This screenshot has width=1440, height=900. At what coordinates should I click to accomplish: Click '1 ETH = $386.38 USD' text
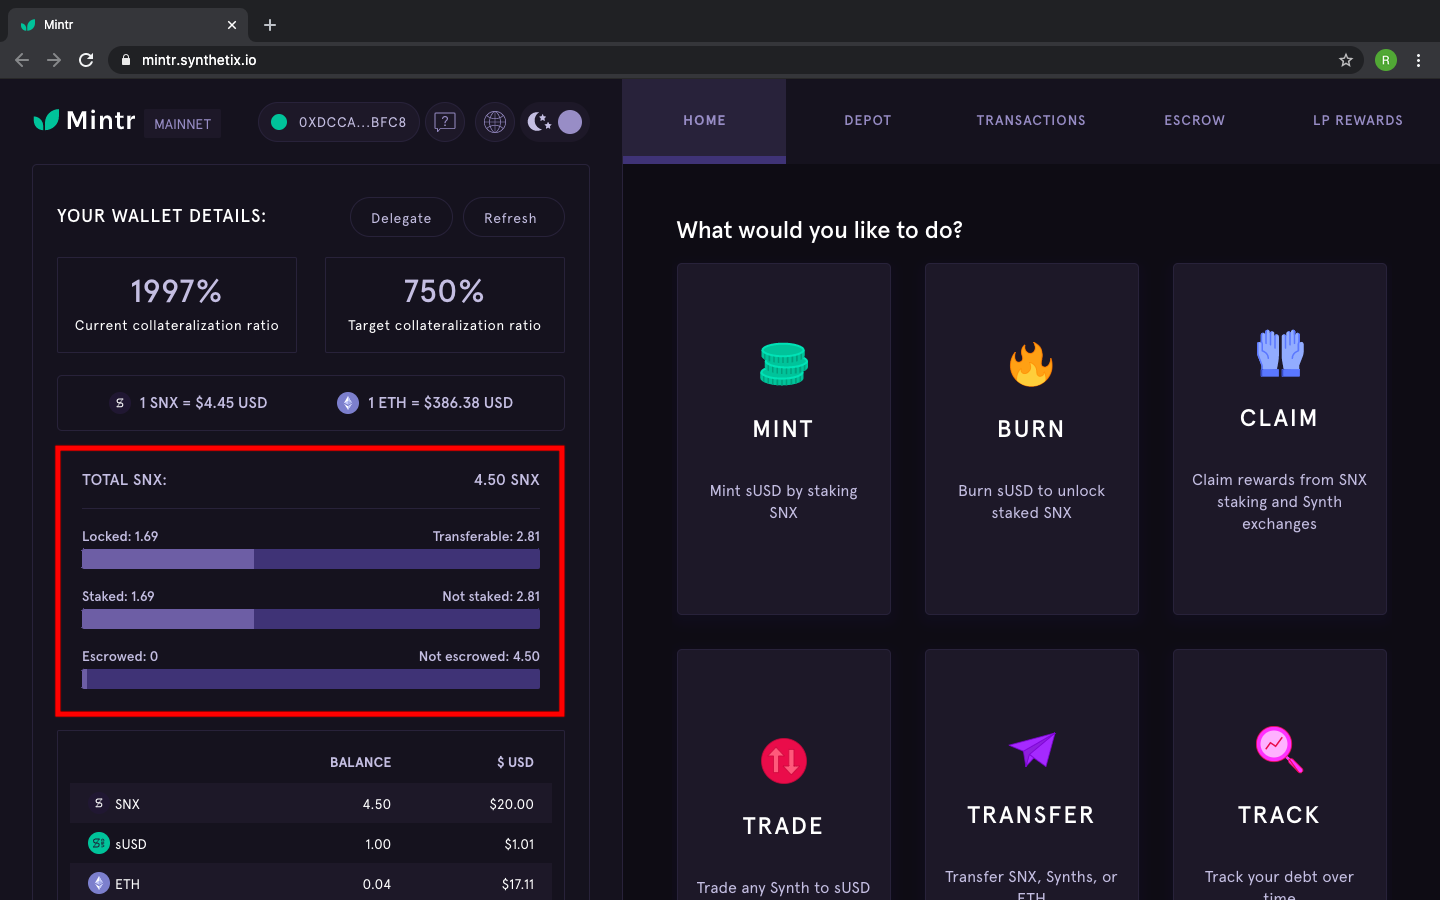pos(441,403)
